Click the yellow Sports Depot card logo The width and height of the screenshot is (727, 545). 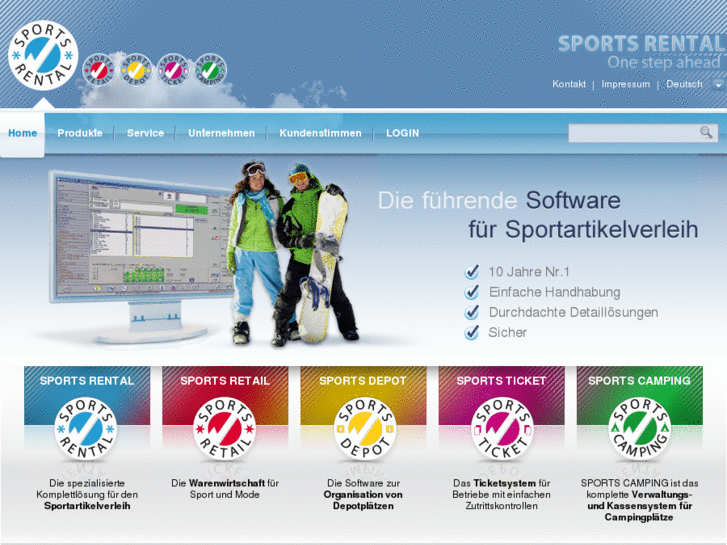(x=365, y=429)
